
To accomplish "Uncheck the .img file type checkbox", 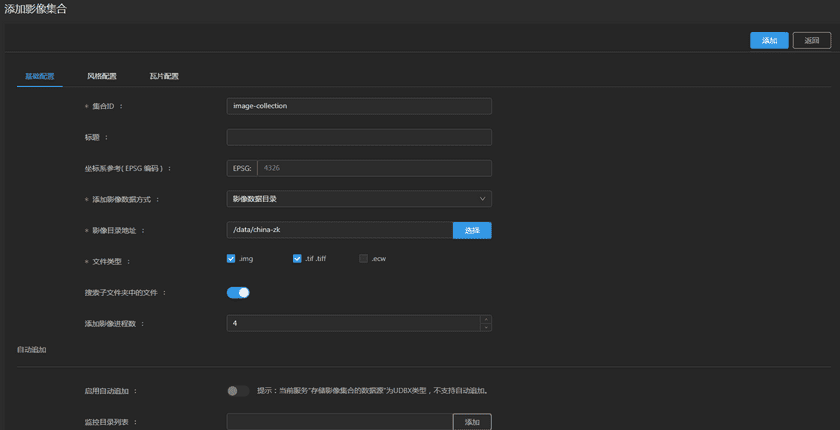I will coord(231,259).
